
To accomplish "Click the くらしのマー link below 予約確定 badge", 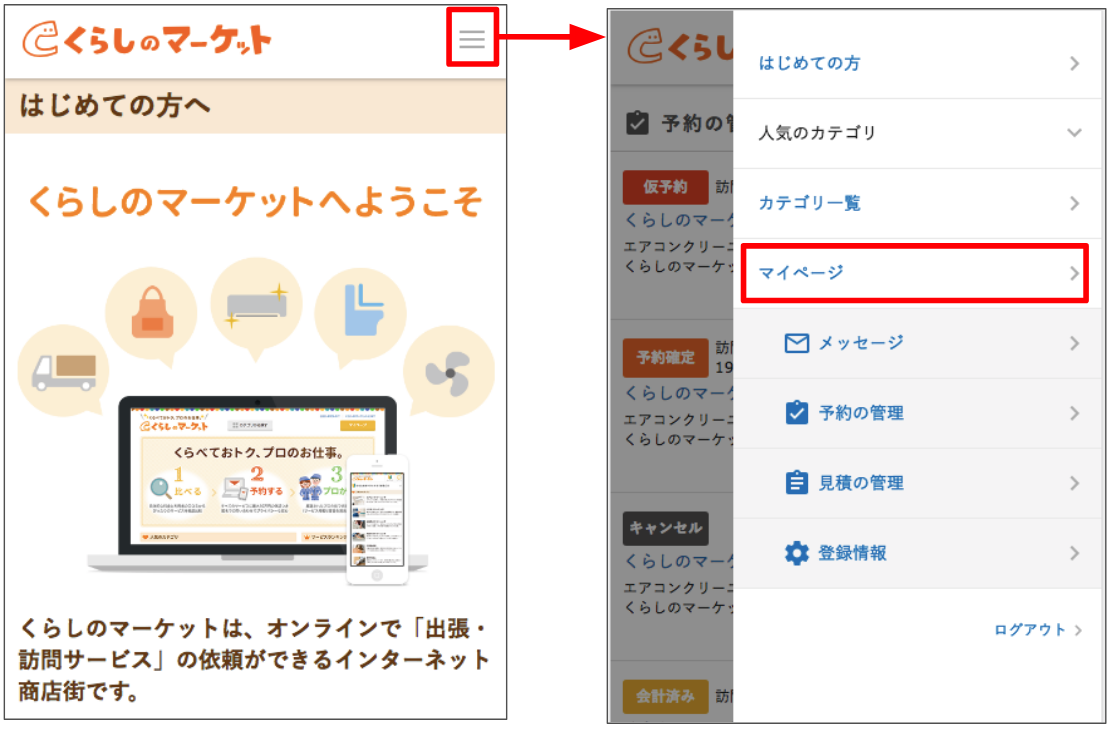I will [x=679, y=393].
